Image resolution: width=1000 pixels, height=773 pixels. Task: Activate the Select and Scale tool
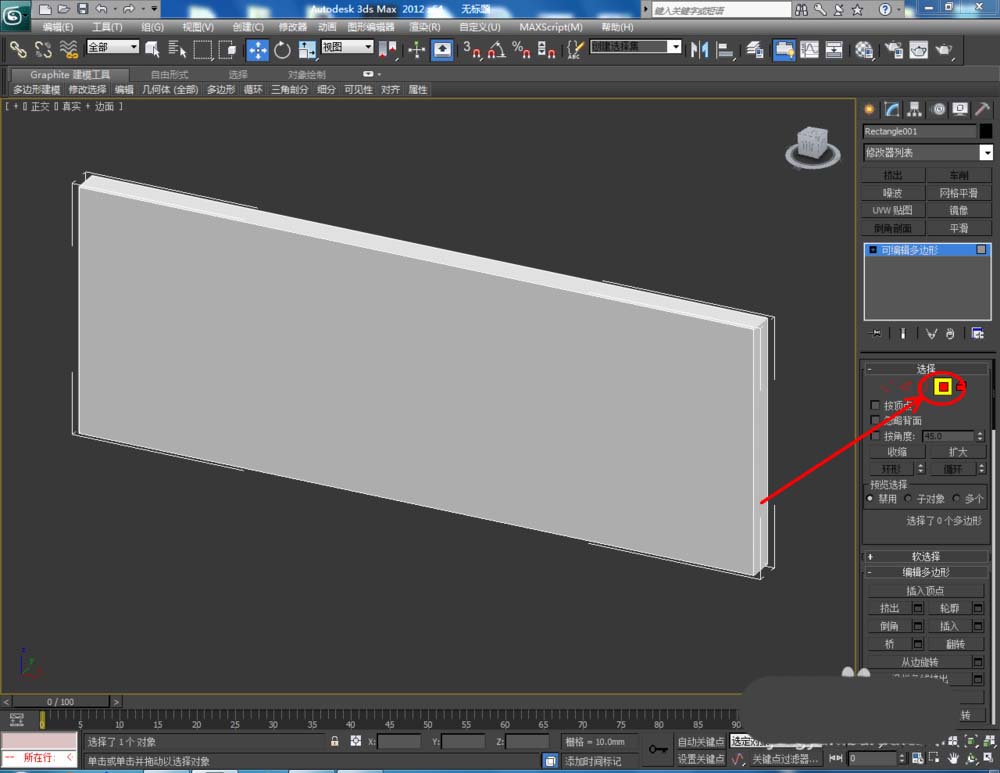(307, 50)
